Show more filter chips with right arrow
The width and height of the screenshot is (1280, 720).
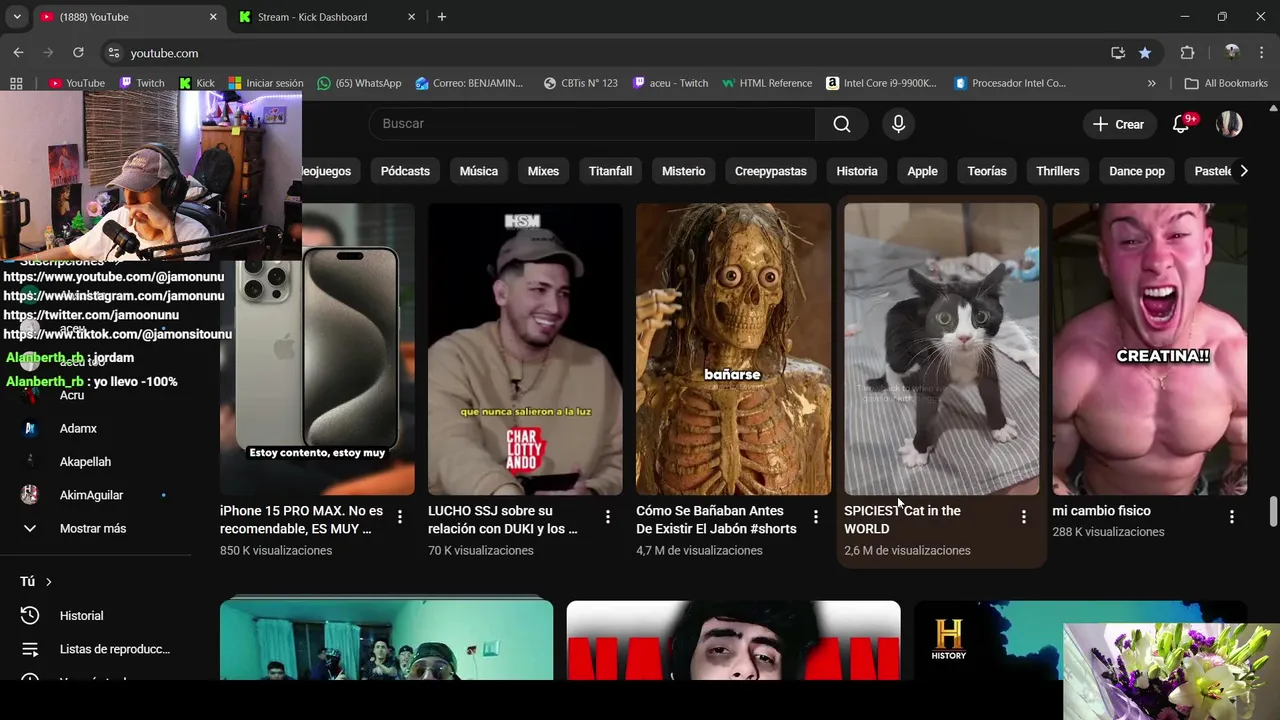point(1243,171)
